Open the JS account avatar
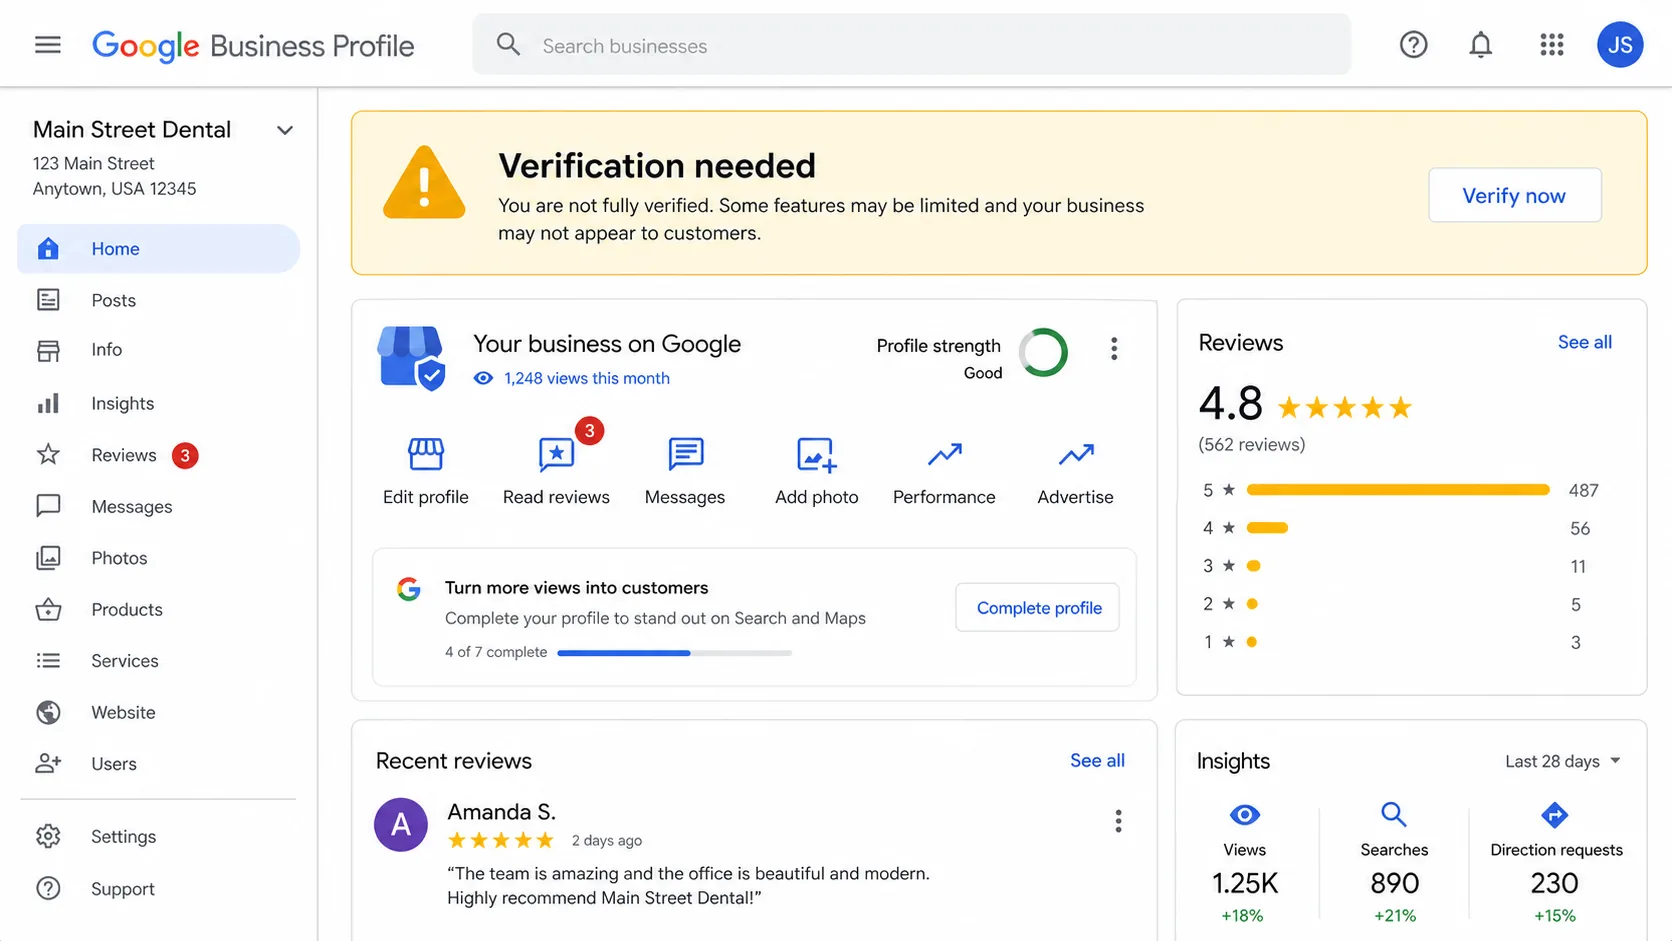The height and width of the screenshot is (941, 1672). [1620, 45]
